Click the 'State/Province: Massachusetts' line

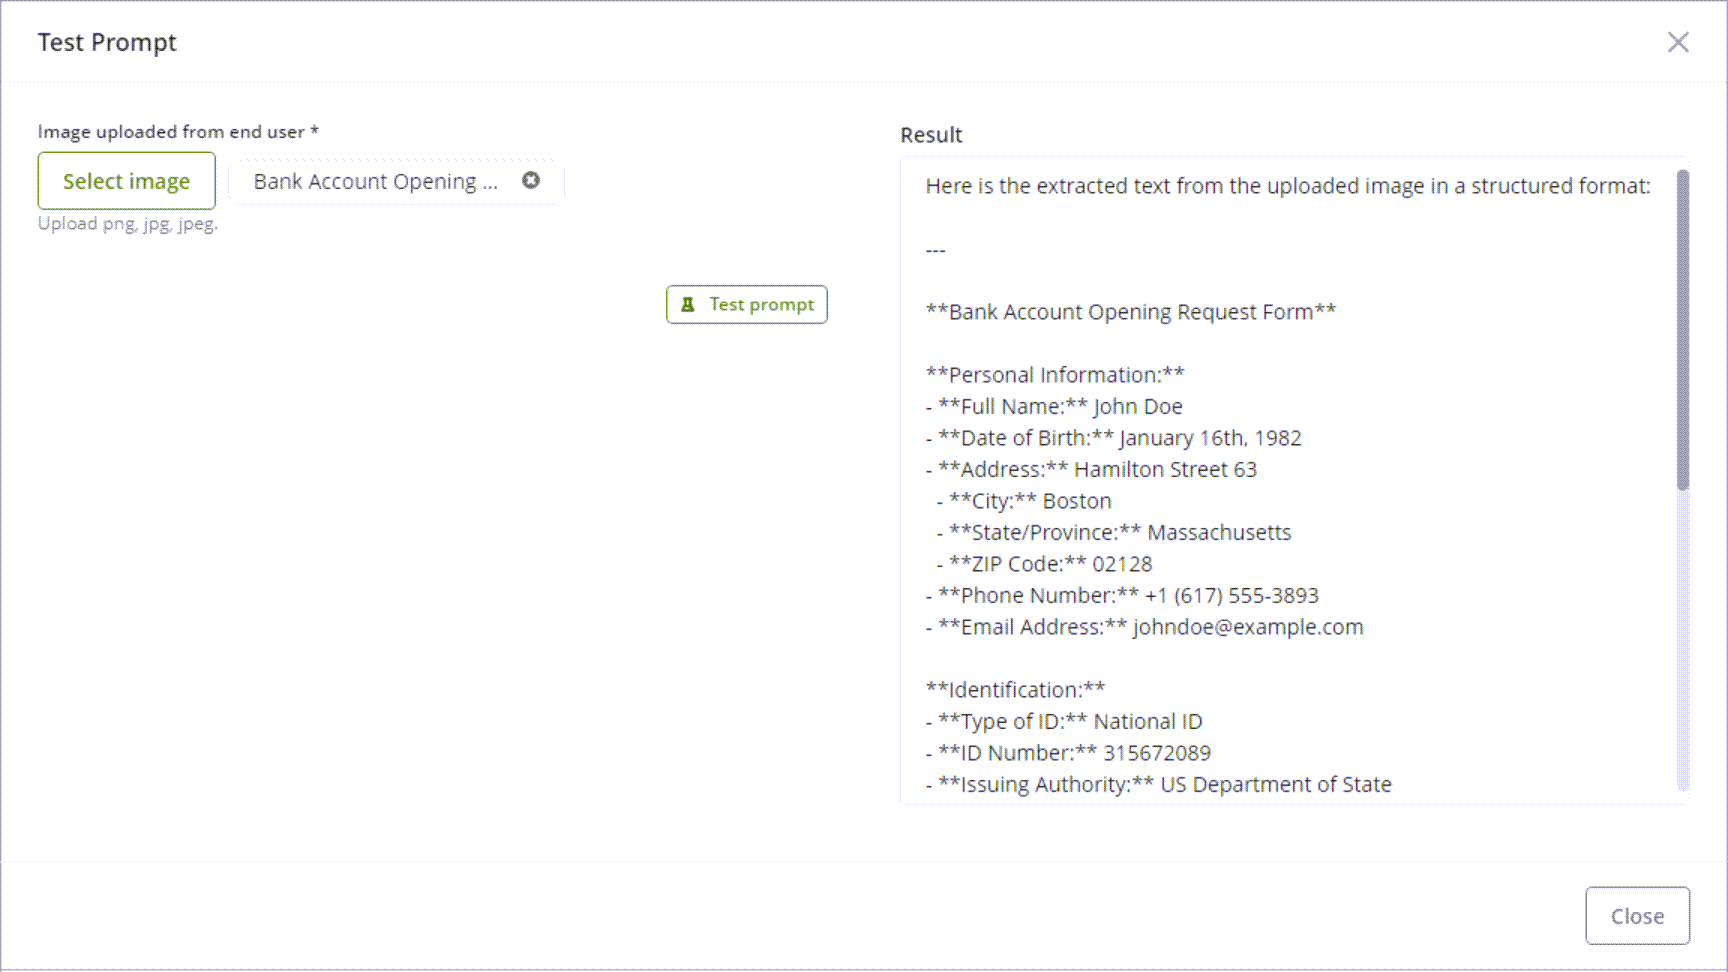(x=1114, y=532)
